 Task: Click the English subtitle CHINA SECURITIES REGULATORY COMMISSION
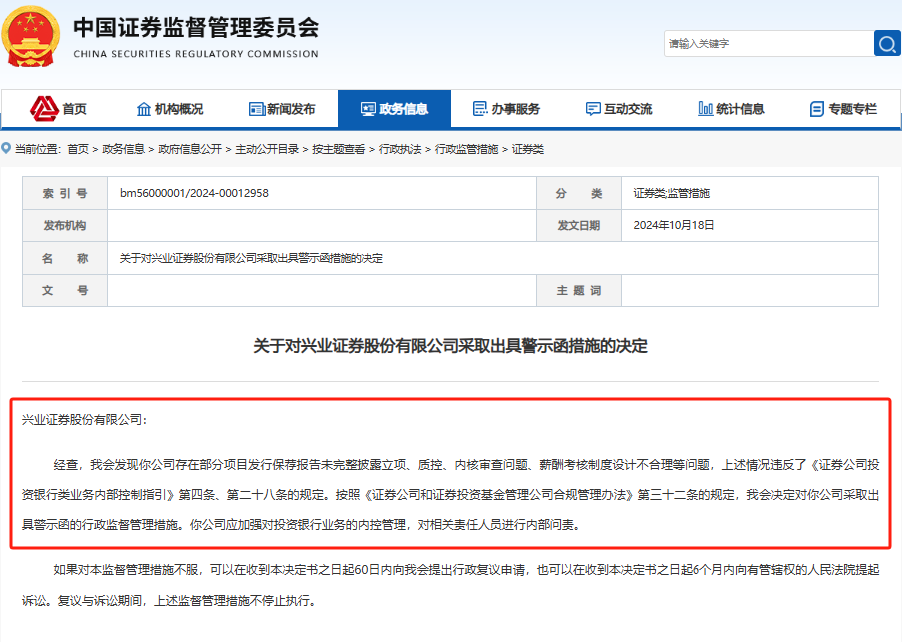click(196, 54)
